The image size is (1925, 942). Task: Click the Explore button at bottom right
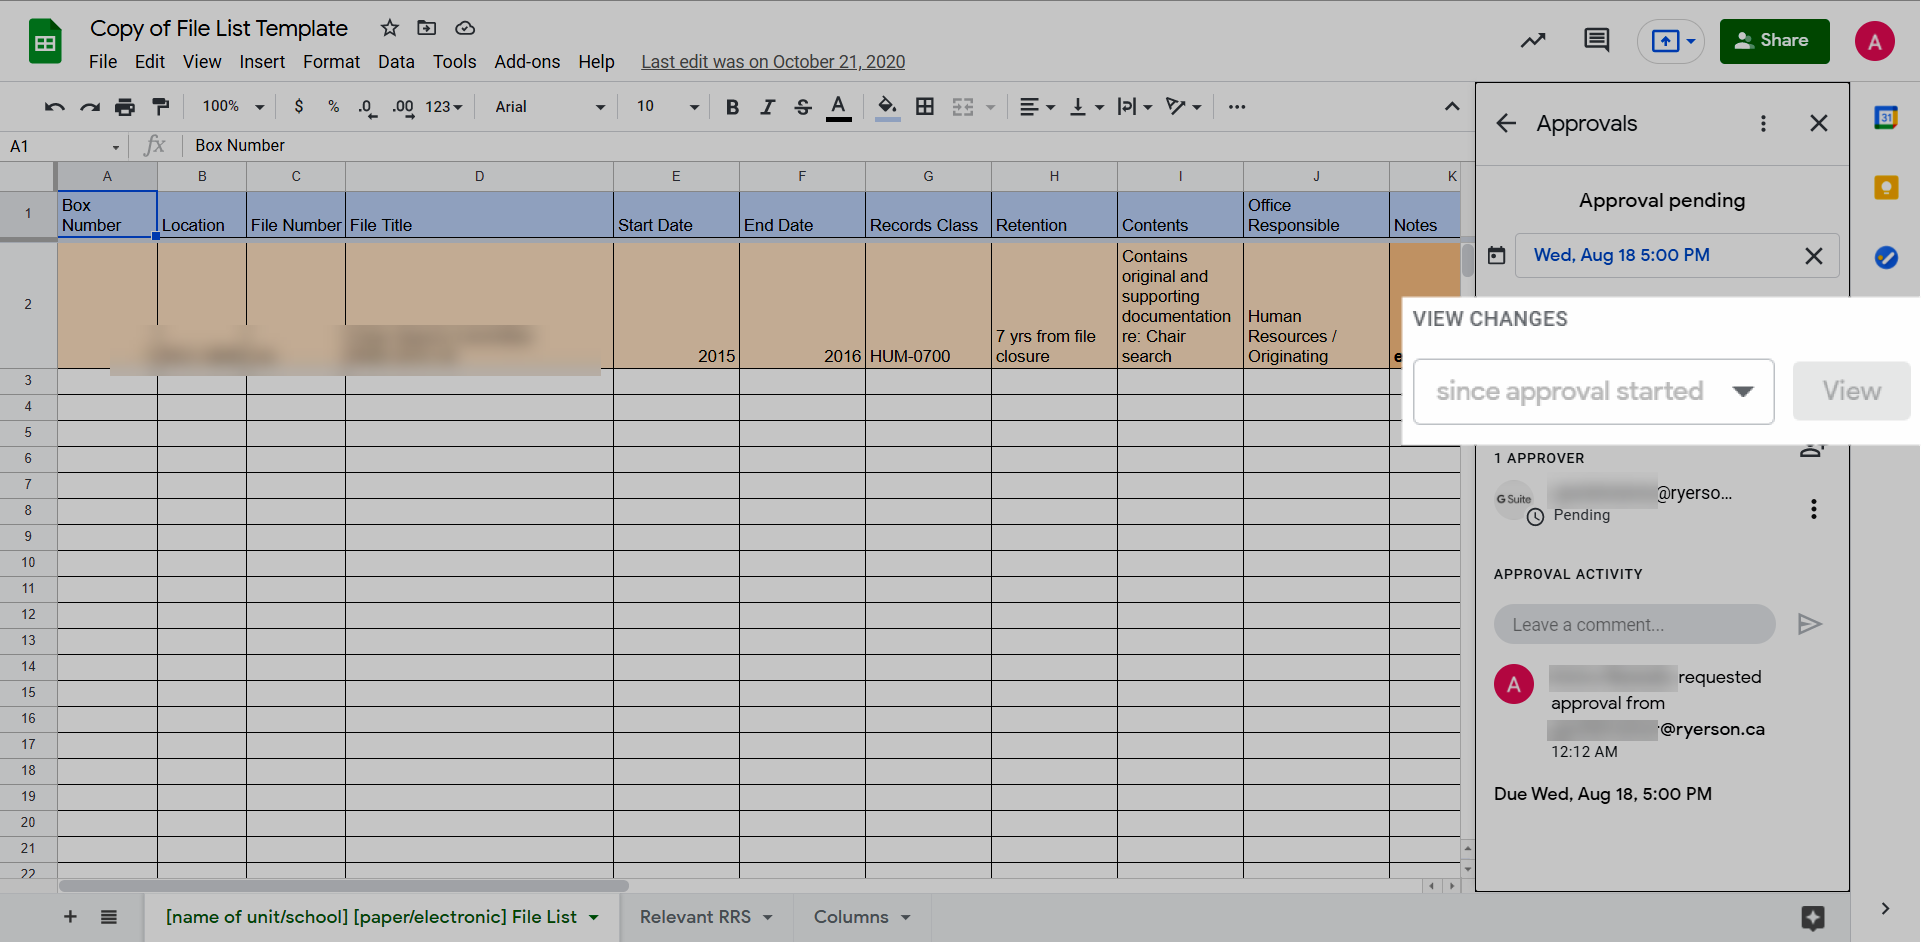1812,917
